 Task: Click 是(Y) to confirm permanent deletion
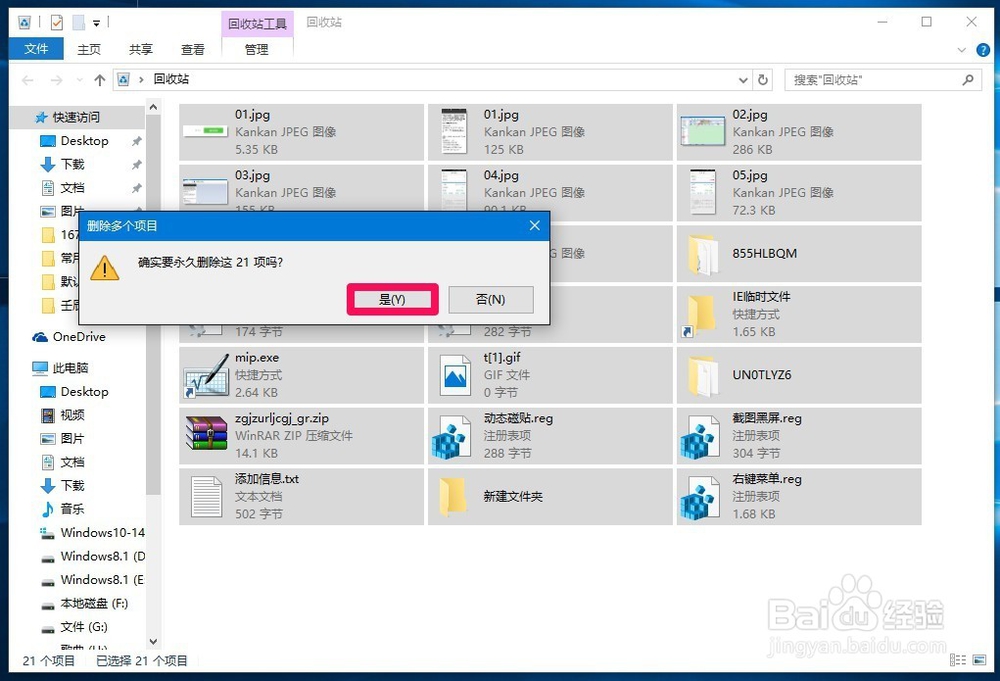(x=392, y=299)
